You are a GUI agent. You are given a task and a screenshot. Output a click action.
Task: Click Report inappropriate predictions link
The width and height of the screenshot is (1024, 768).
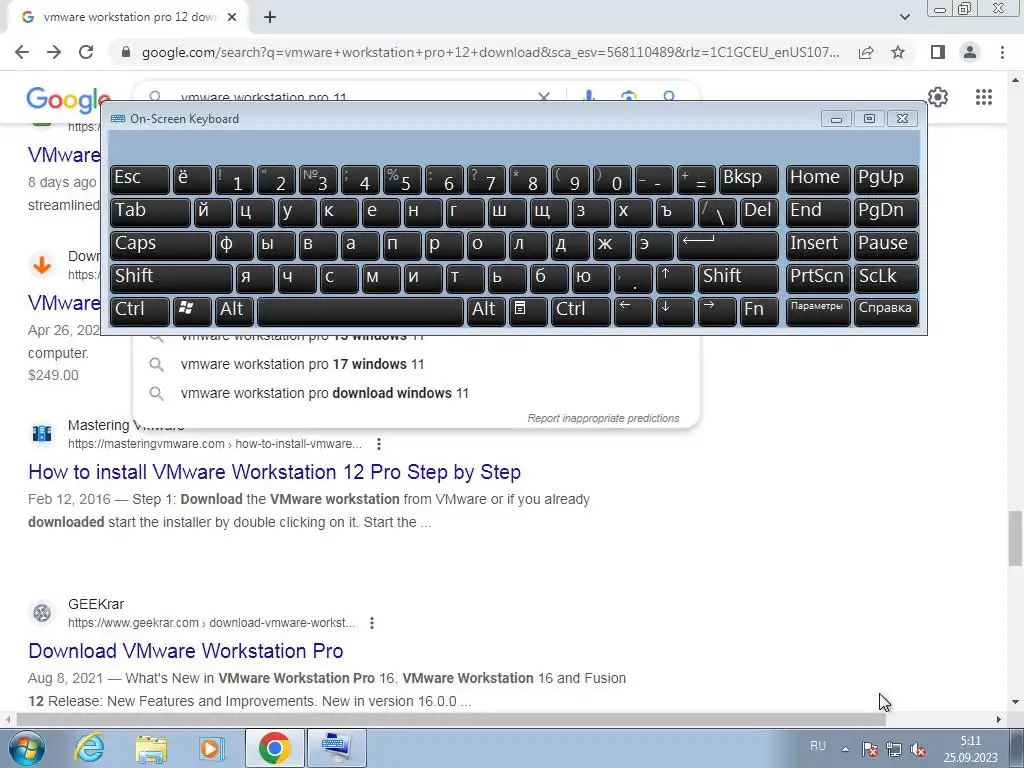click(x=603, y=418)
